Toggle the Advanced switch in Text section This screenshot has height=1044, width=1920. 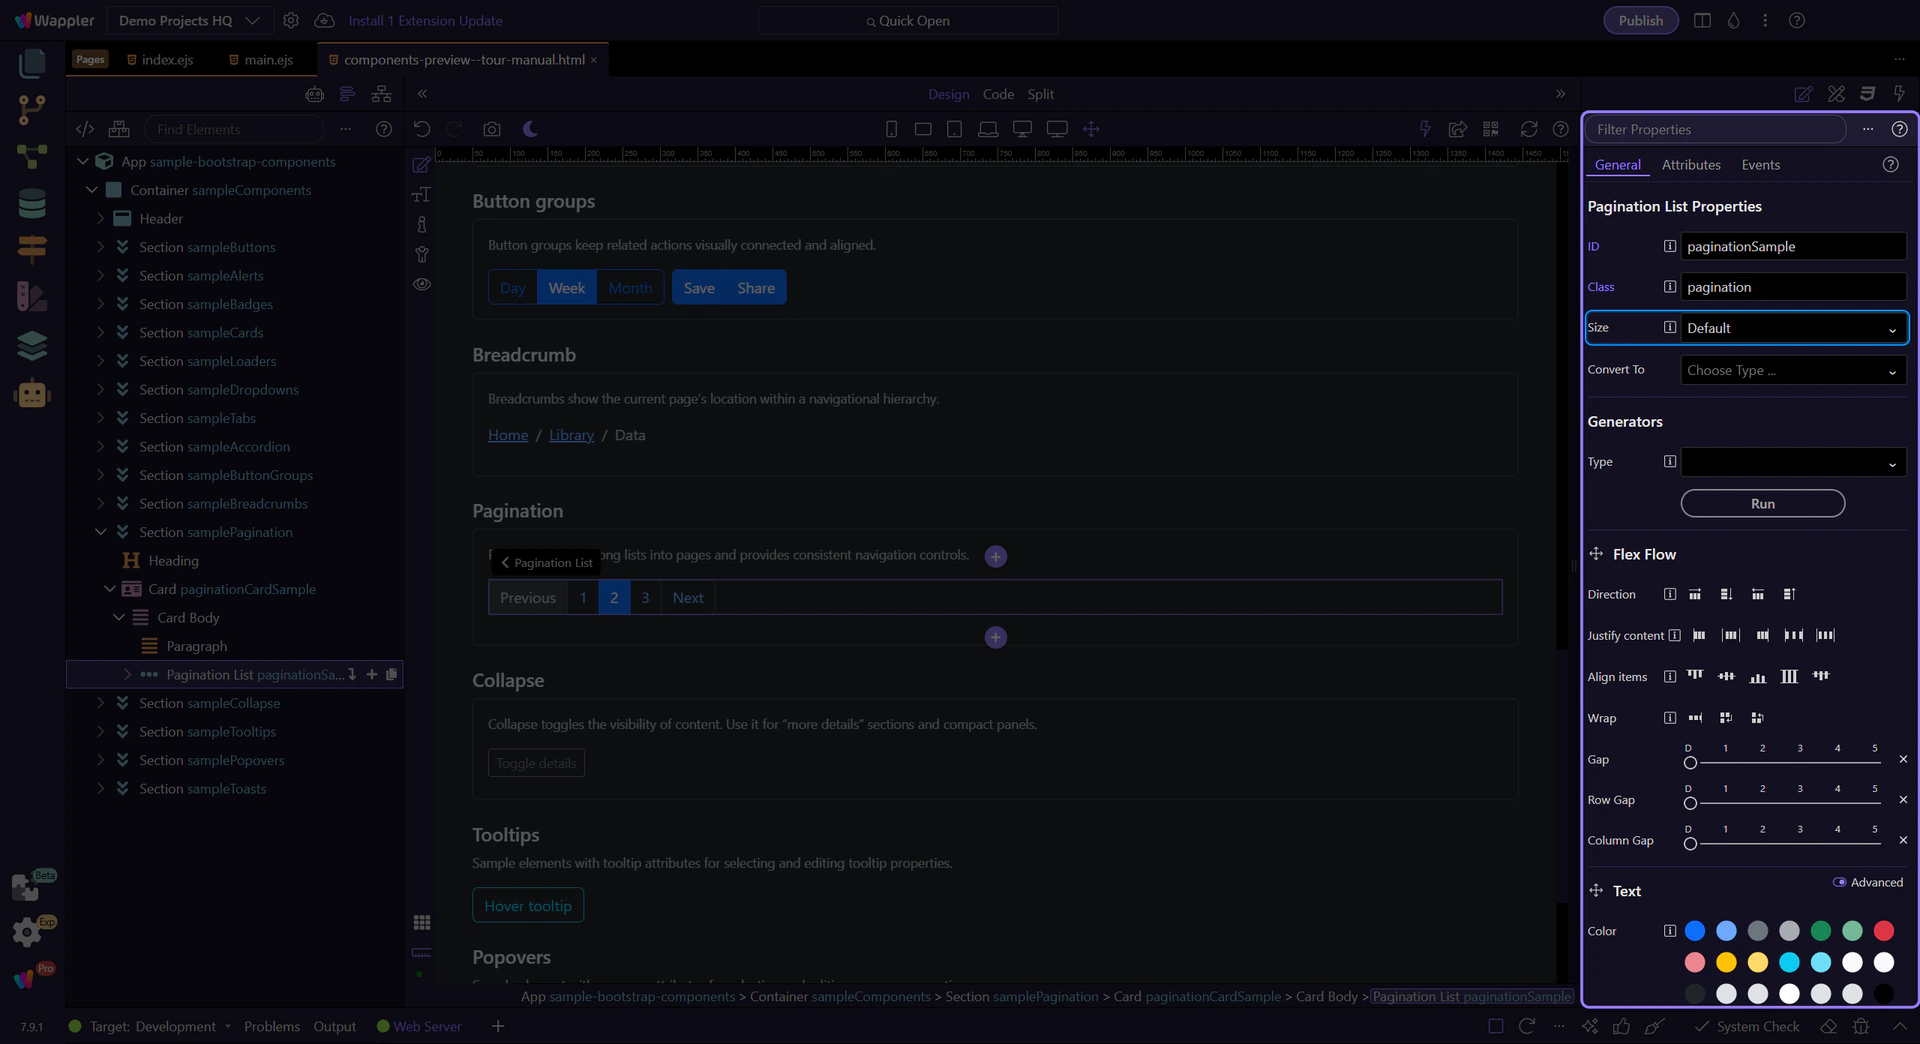(1839, 882)
